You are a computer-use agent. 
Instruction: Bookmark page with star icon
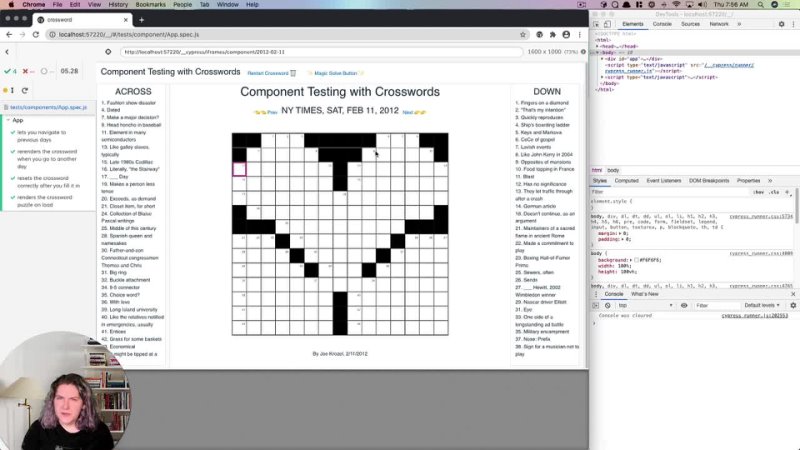pyautogui.click(x=523, y=35)
